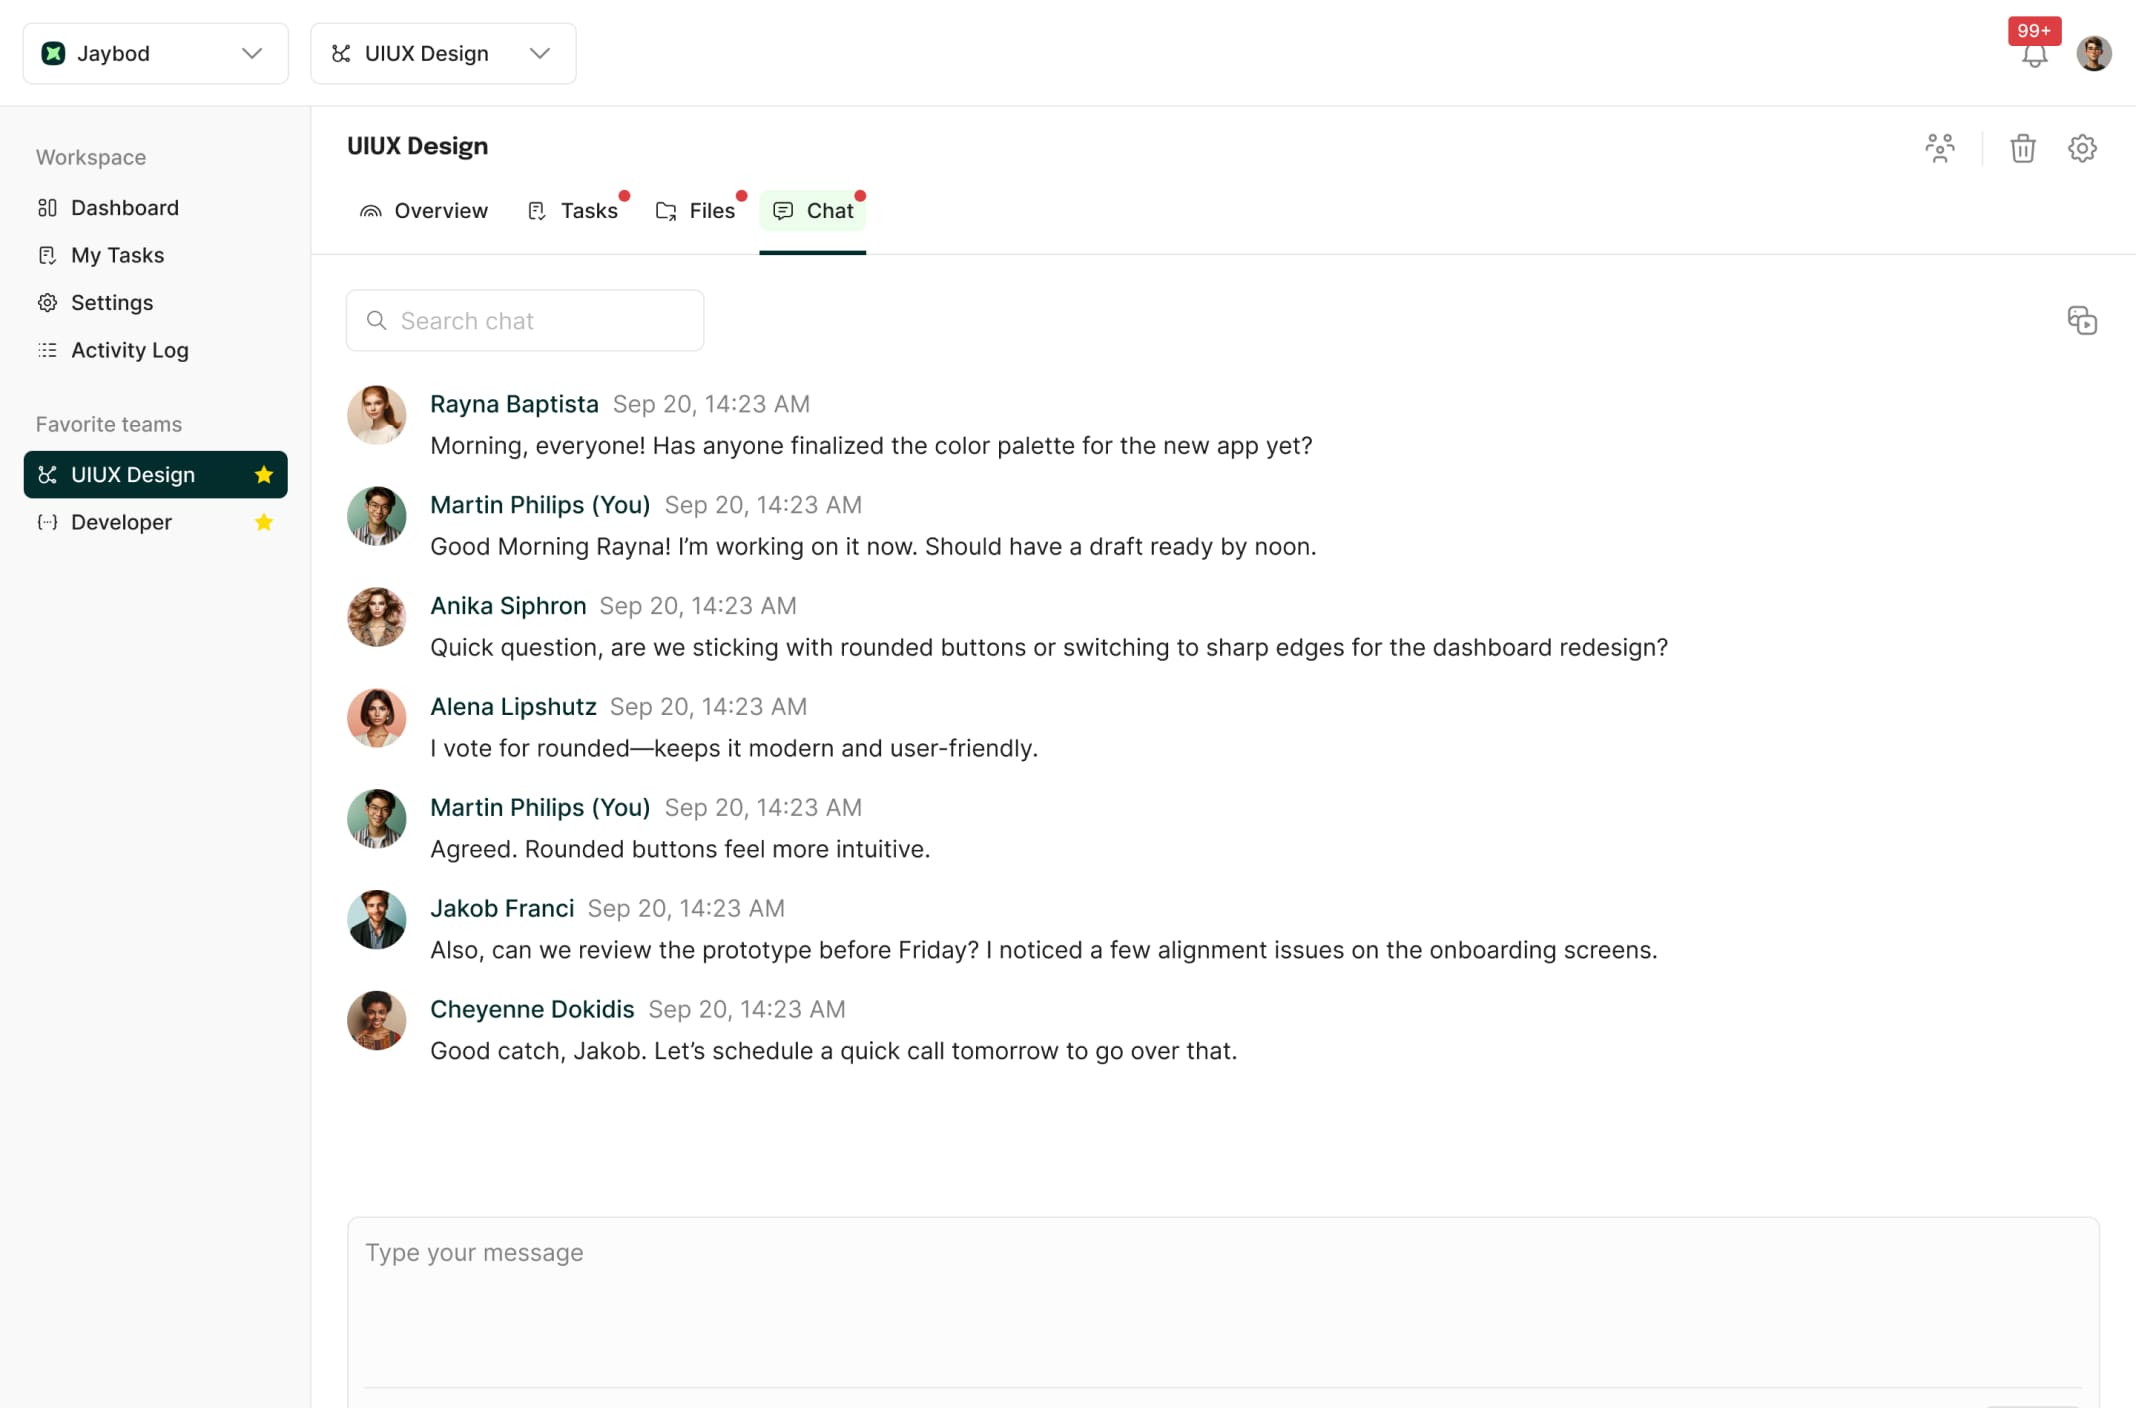Open the Dashboard from the sidebar
Screen dimensions: 2136x1408
(x=124, y=207)
